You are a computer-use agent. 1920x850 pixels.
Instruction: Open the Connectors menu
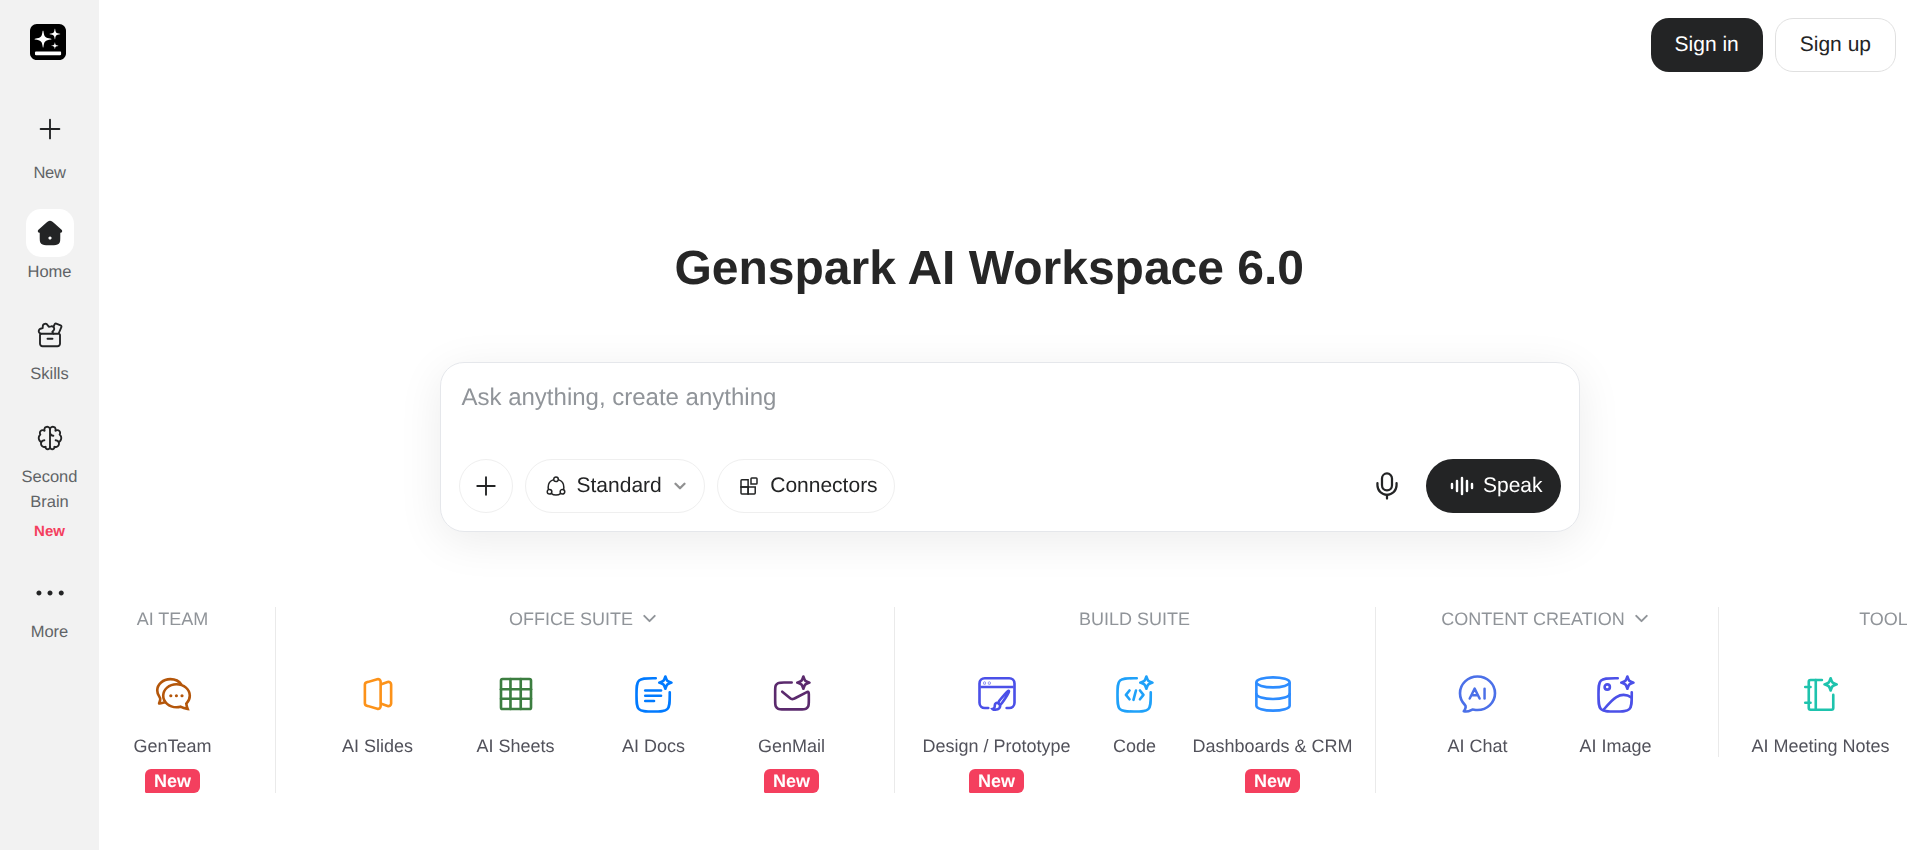tap(806, 486)
